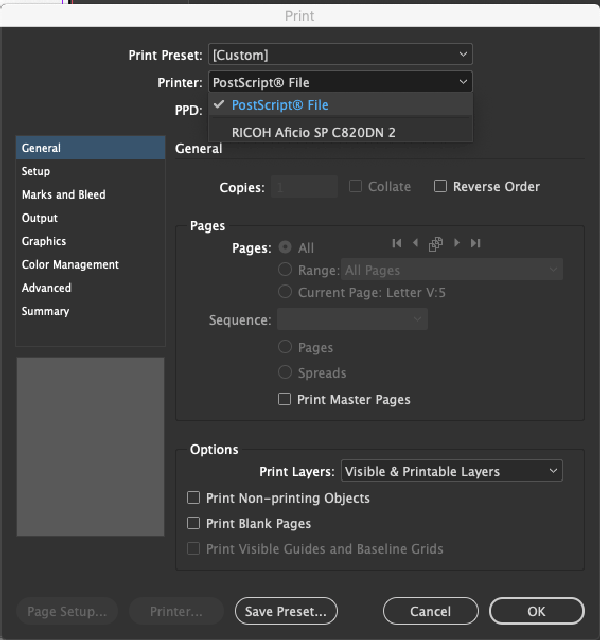Open the Marks and Bleed category
The image size is (600, 640).
point(91,195)
